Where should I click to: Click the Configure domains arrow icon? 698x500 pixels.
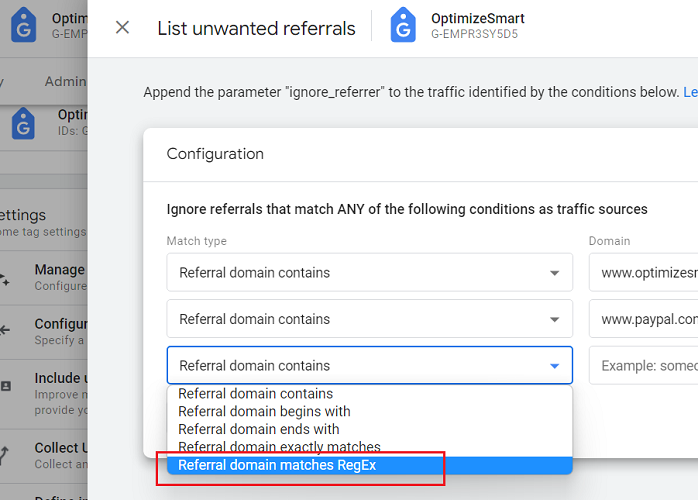click(4, 330)
